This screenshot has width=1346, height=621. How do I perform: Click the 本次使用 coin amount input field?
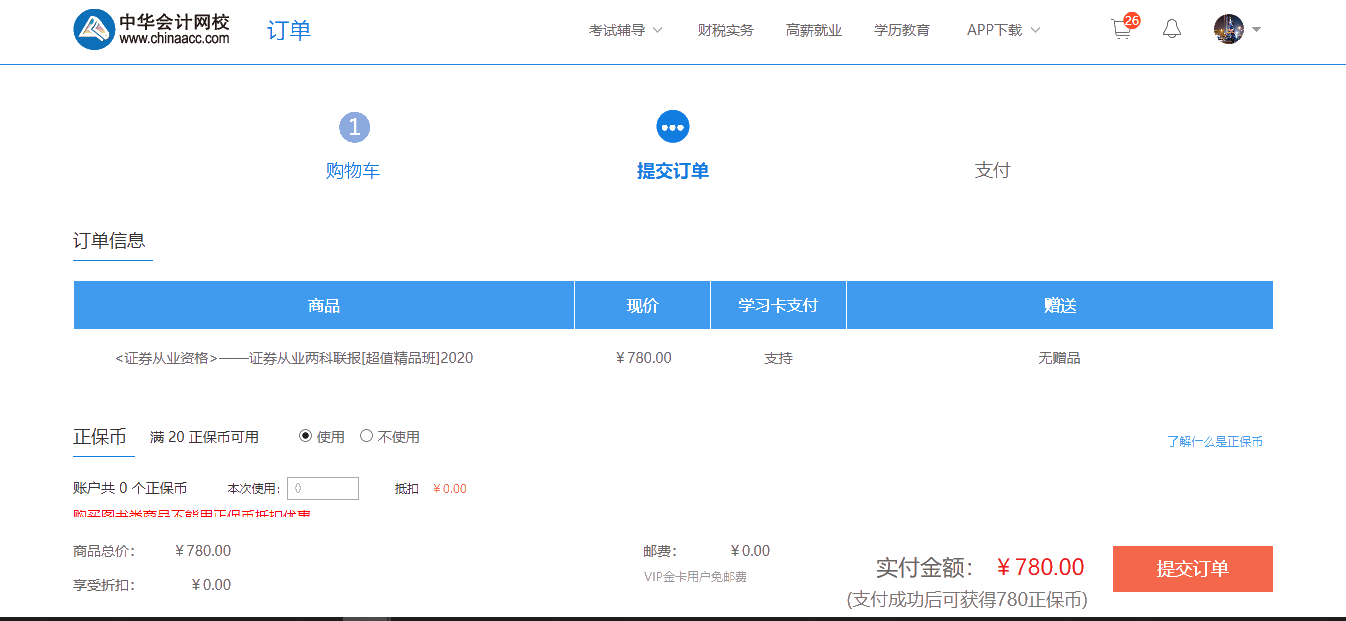coord(323,488)
